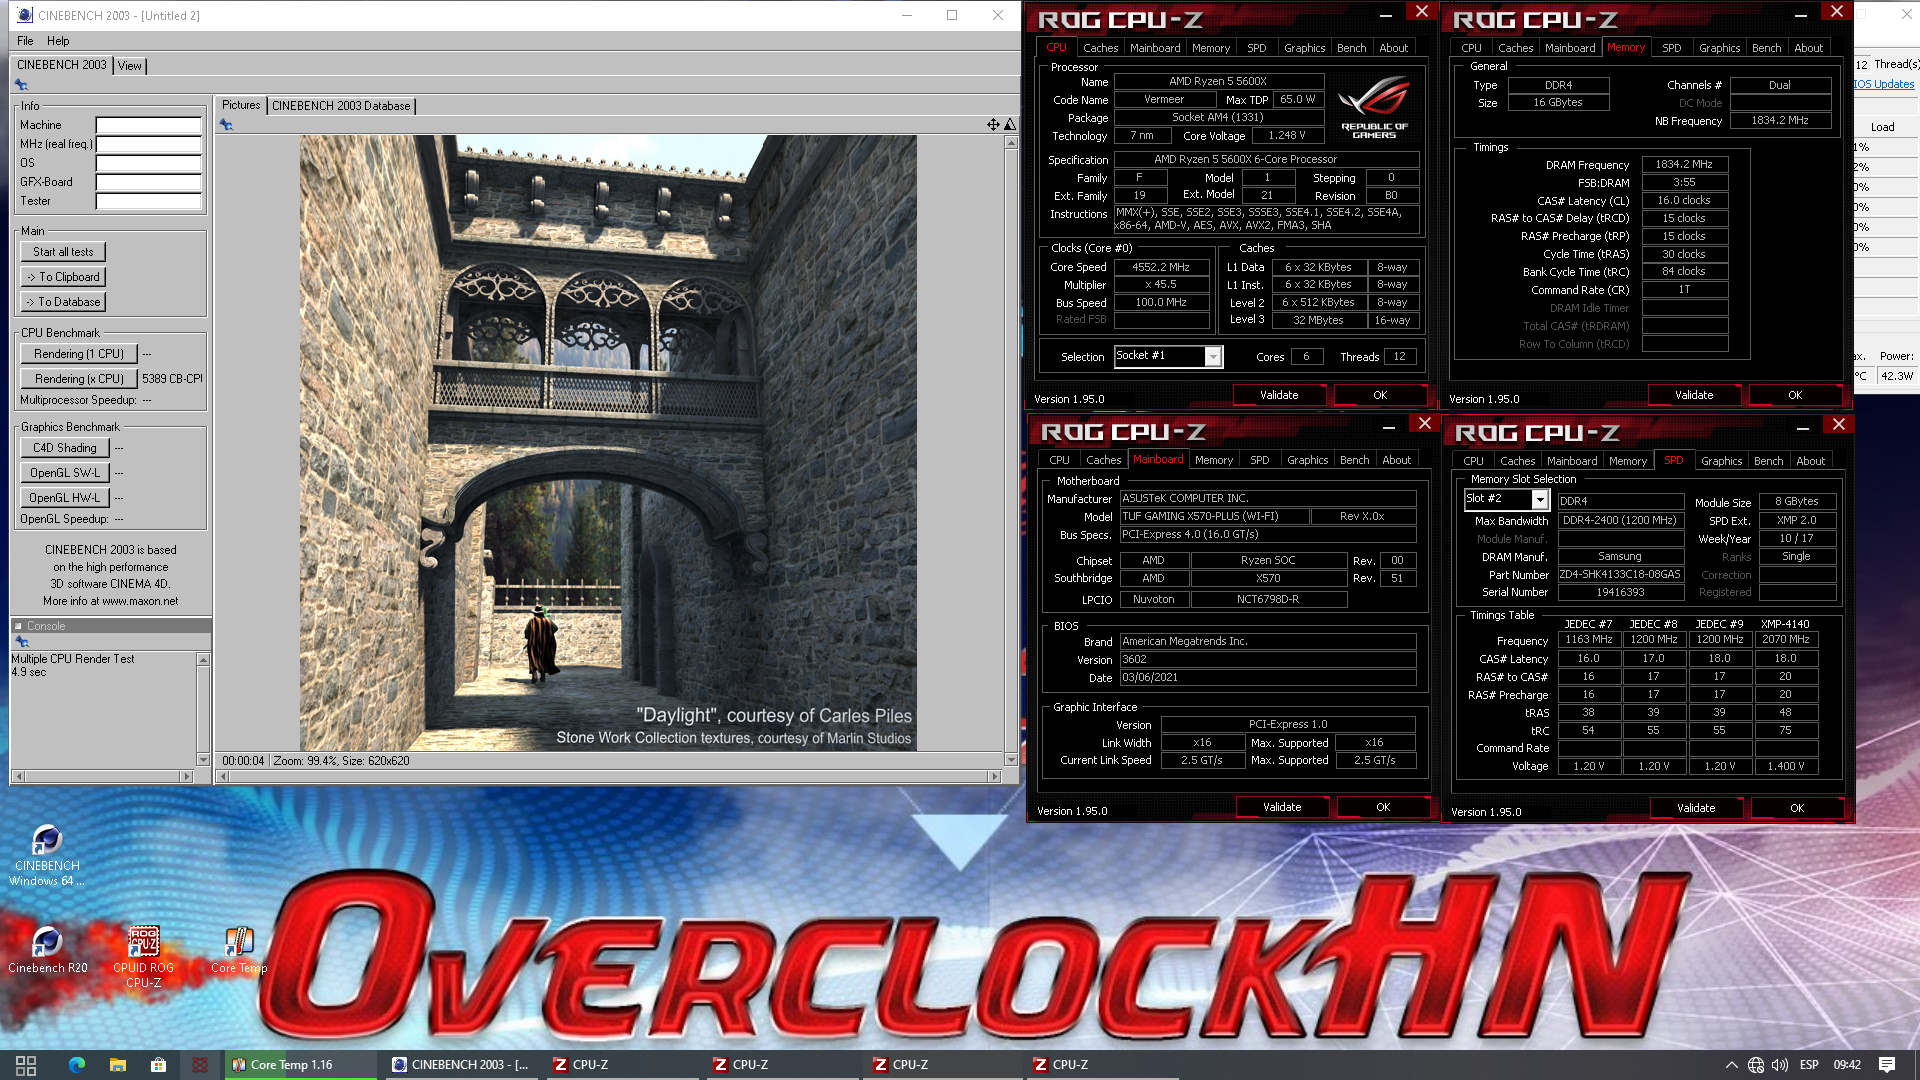Click the picture view vertical scrollbar

[x=1011, y=451]
